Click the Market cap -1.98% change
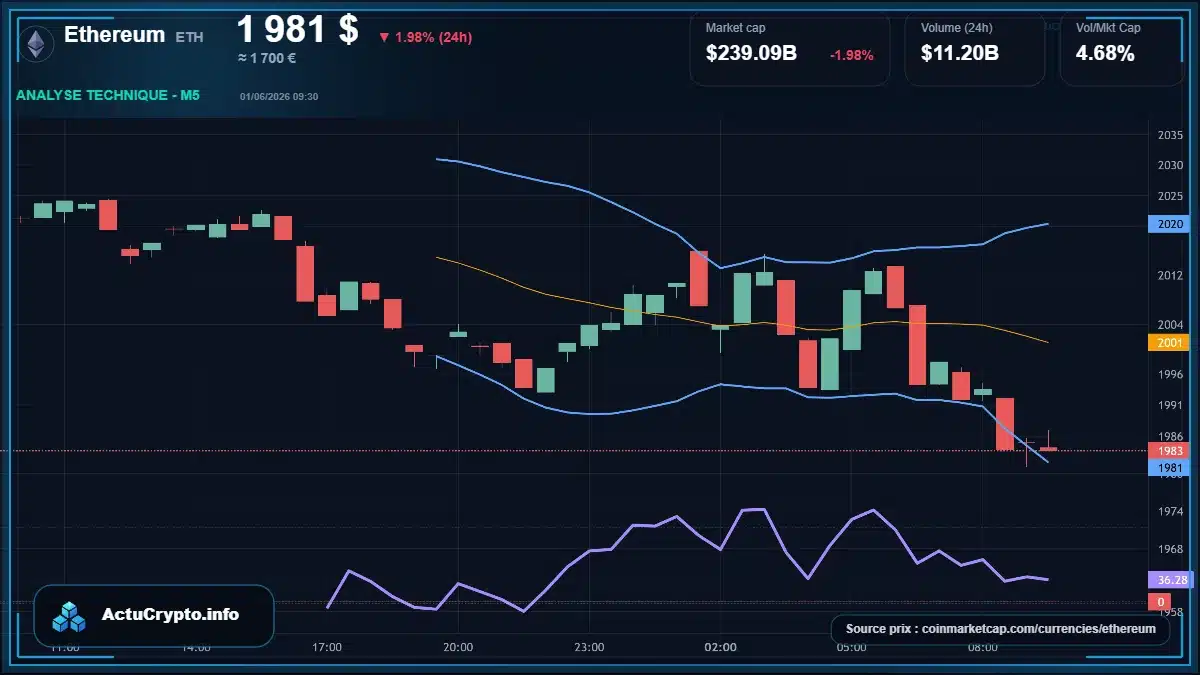Screen dimensions: 1200x675 click(852, 55)
